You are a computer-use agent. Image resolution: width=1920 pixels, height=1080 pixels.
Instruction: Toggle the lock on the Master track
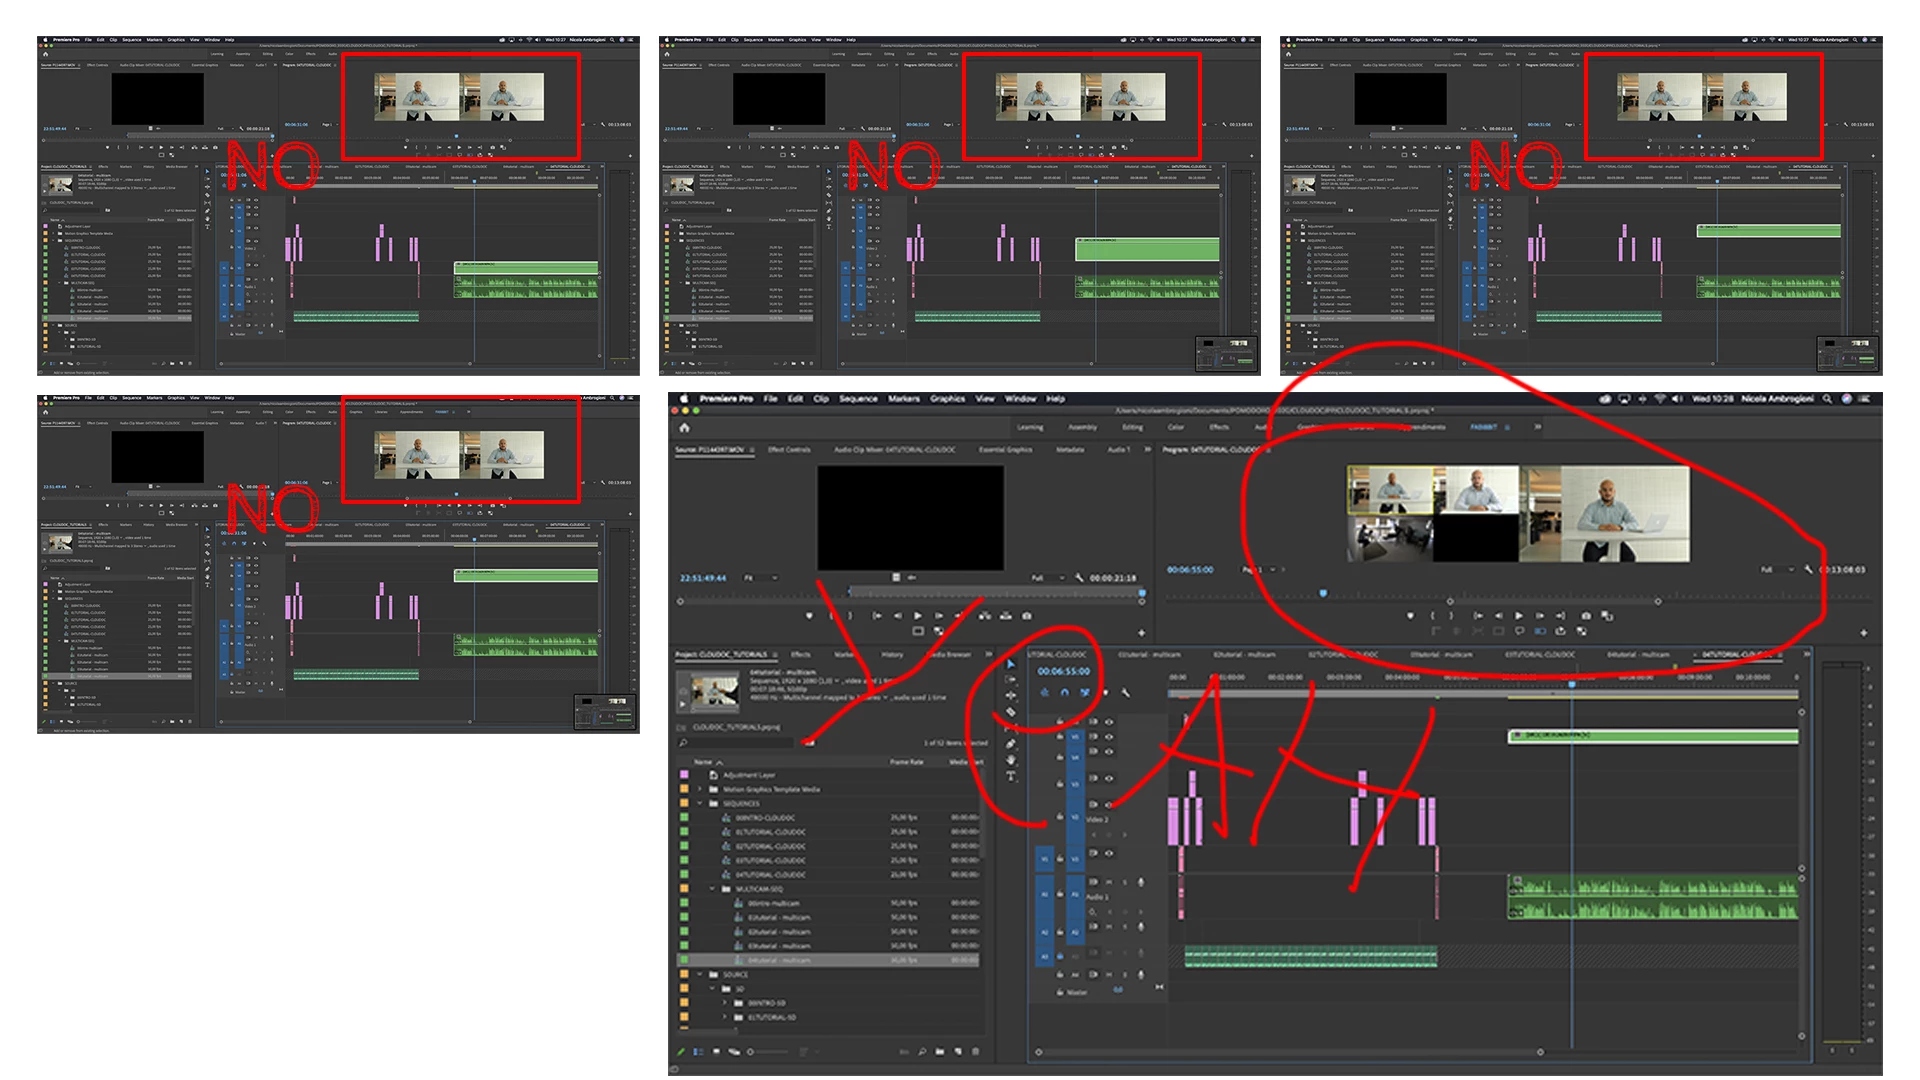(x=1059, y=993)
